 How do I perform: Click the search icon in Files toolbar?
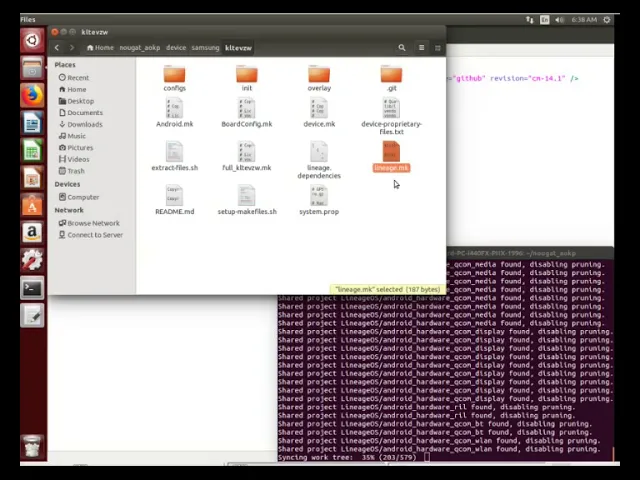(x=402, y=48)
